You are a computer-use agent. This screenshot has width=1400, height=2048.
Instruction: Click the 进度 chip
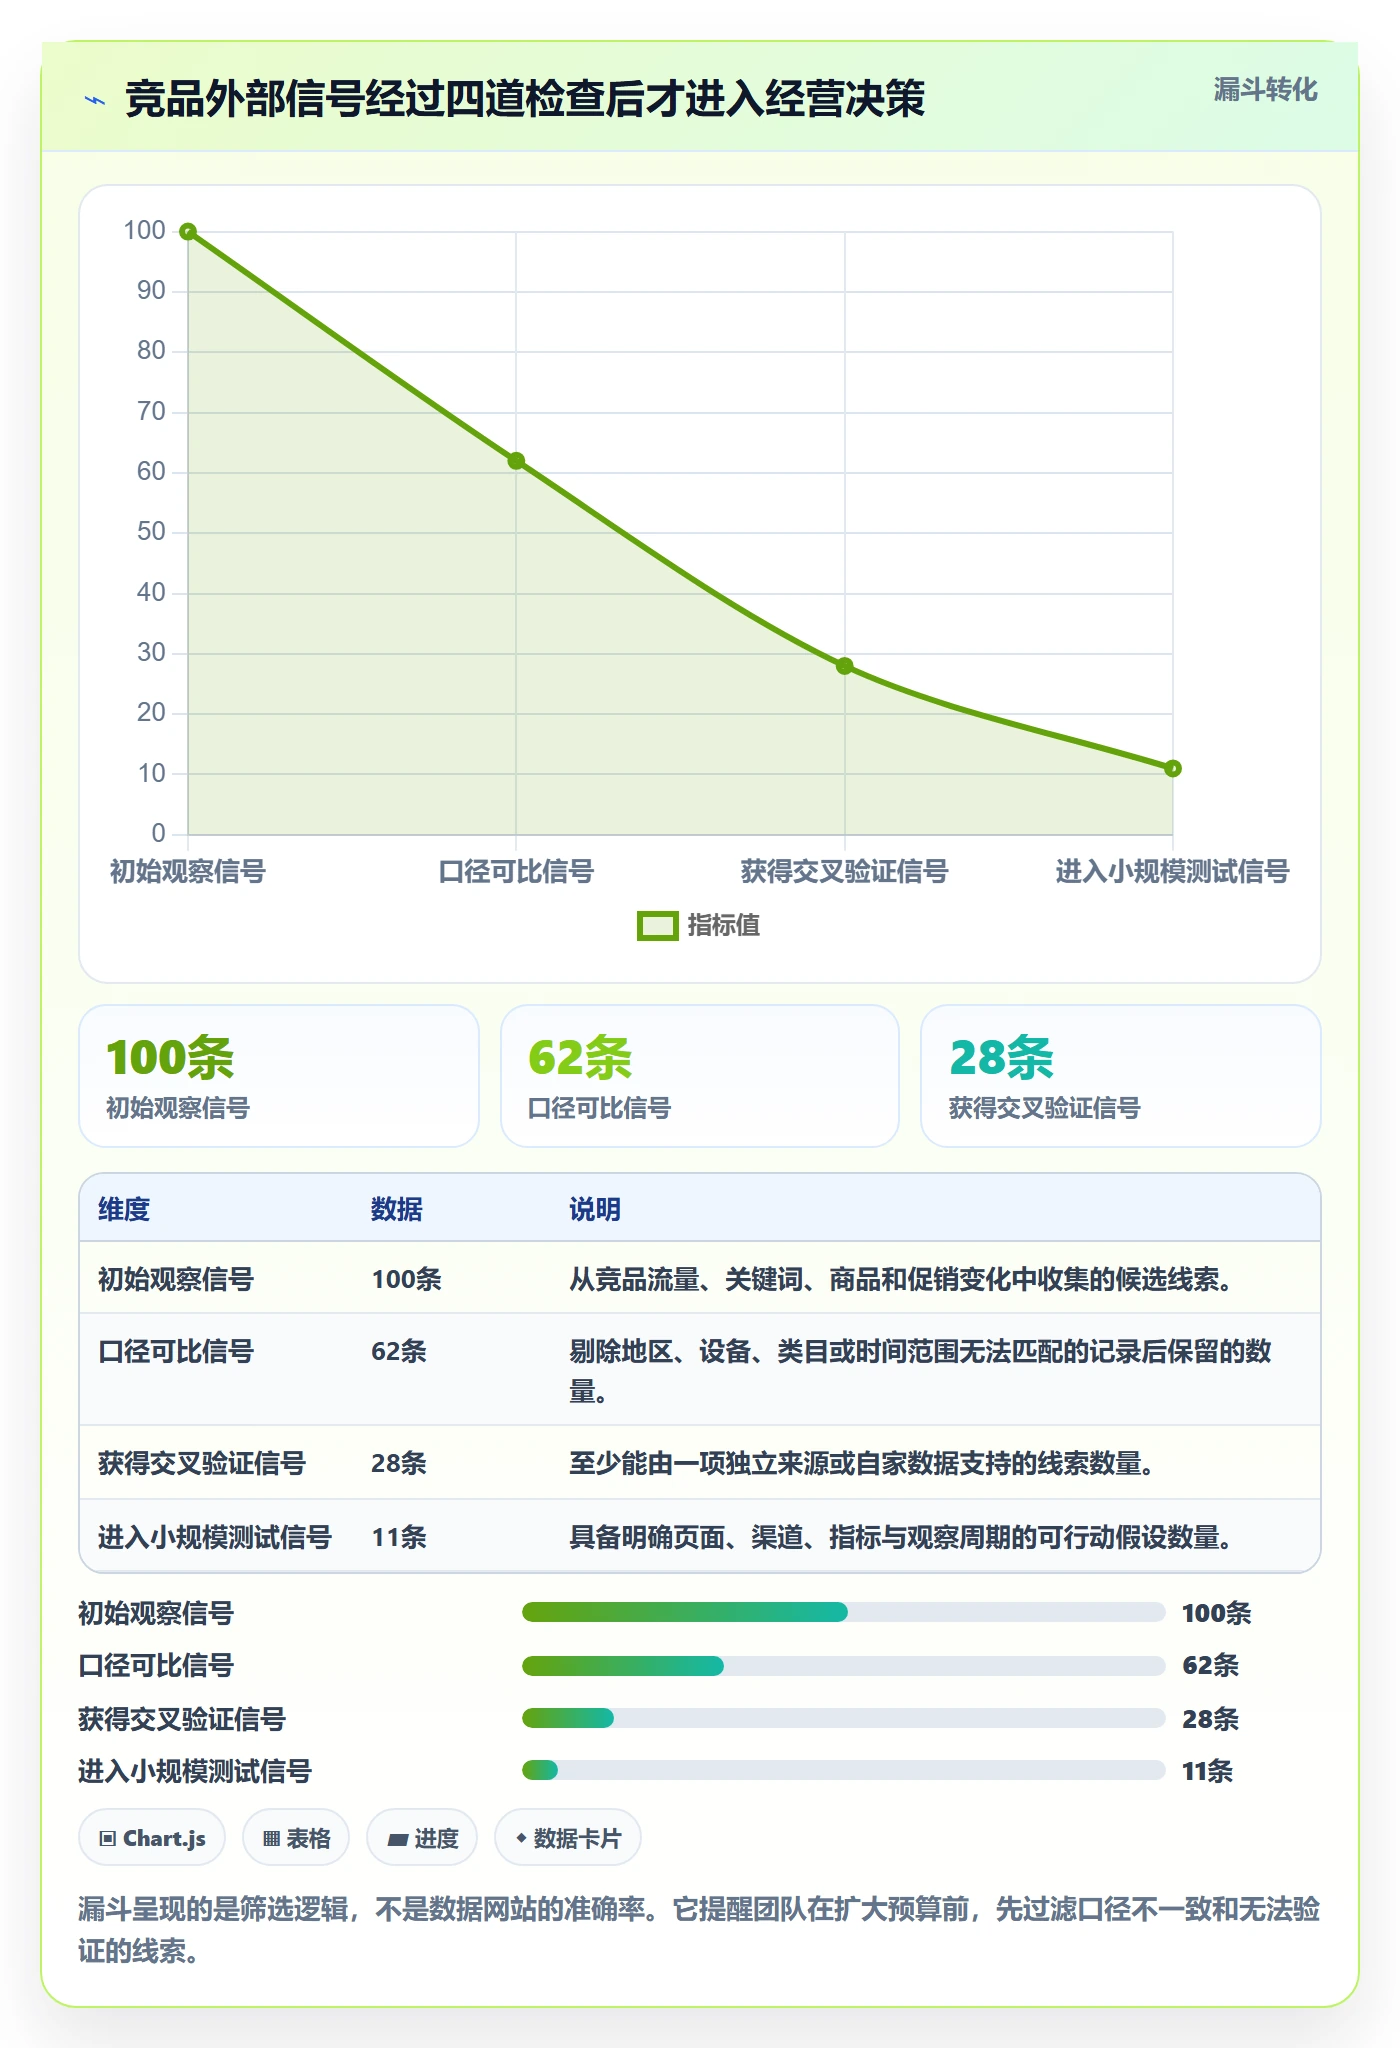click(x=422, y=1838)
